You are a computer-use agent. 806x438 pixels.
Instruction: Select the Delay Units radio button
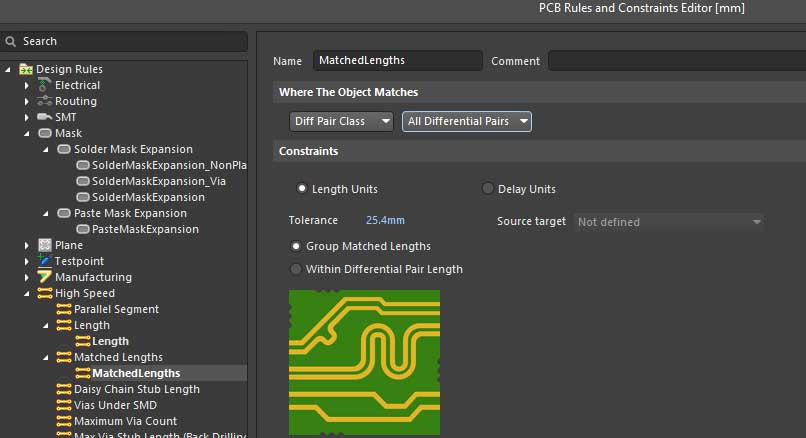tap(488, 189)
